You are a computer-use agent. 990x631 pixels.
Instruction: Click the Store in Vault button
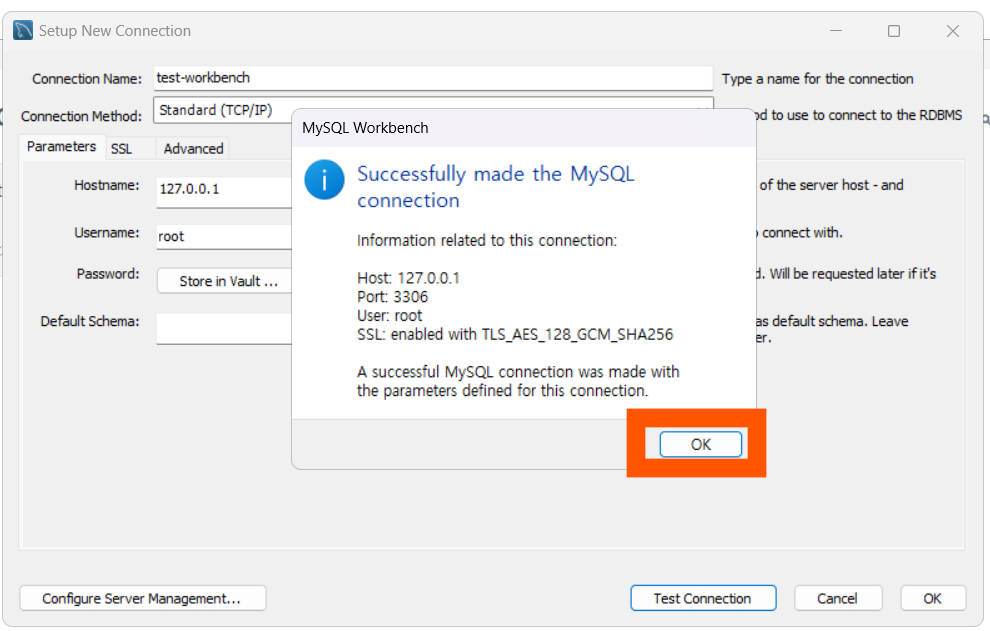click(x=225, y=281)
